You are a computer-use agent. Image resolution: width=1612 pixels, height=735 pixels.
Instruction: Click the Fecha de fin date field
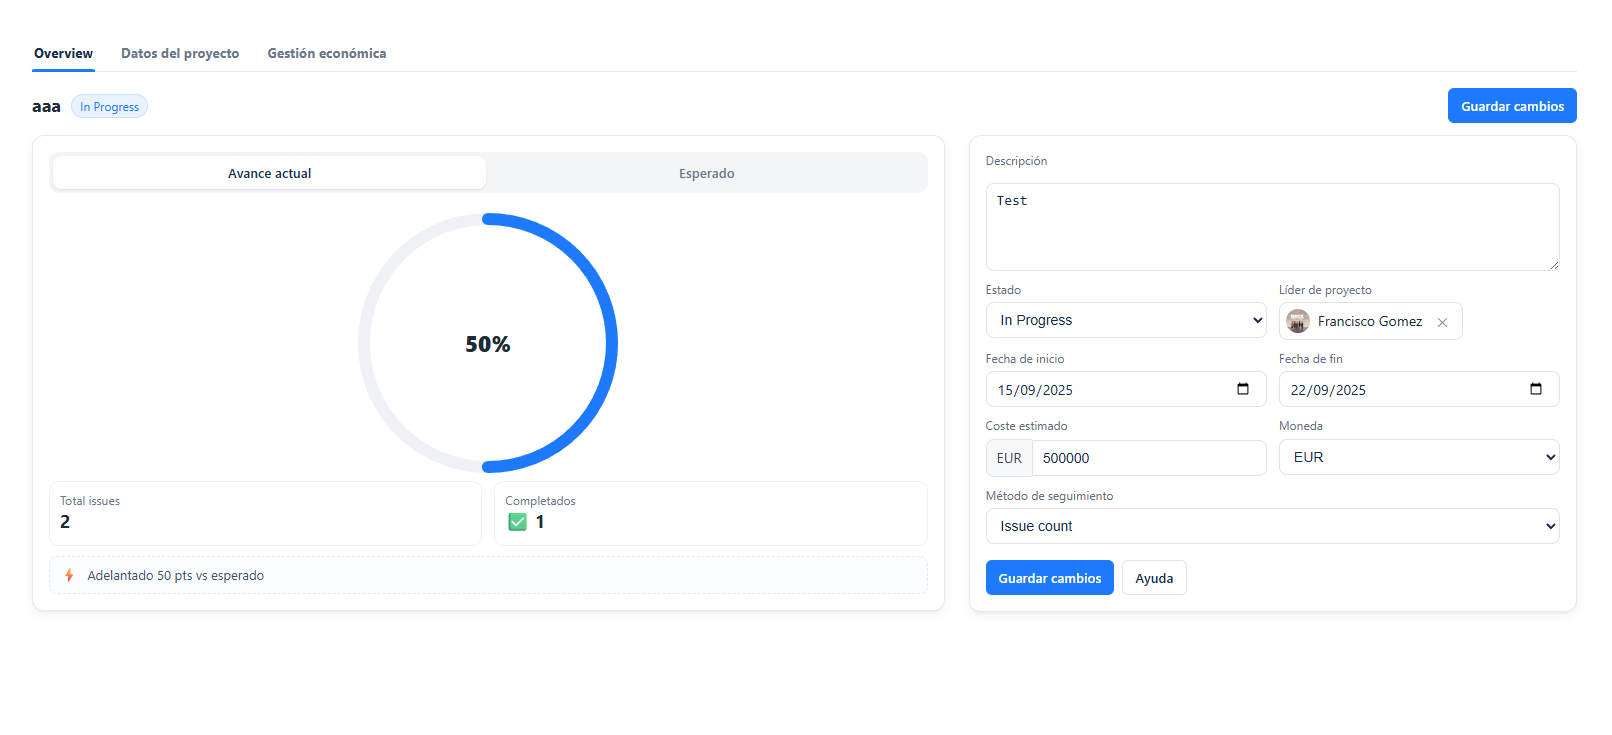[1419, 389]
